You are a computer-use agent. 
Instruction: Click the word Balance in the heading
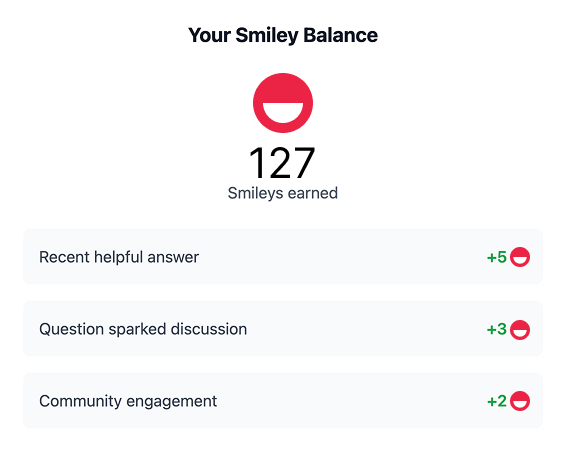tap(340, 35)
